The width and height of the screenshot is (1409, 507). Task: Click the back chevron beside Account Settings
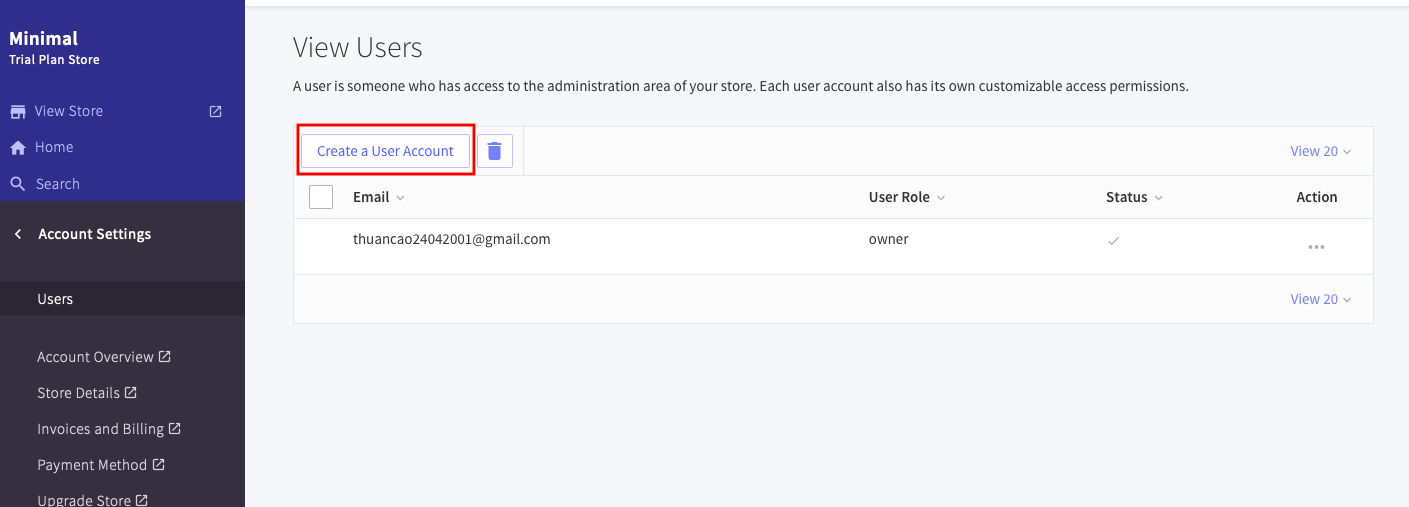click(x=18, y=234)
